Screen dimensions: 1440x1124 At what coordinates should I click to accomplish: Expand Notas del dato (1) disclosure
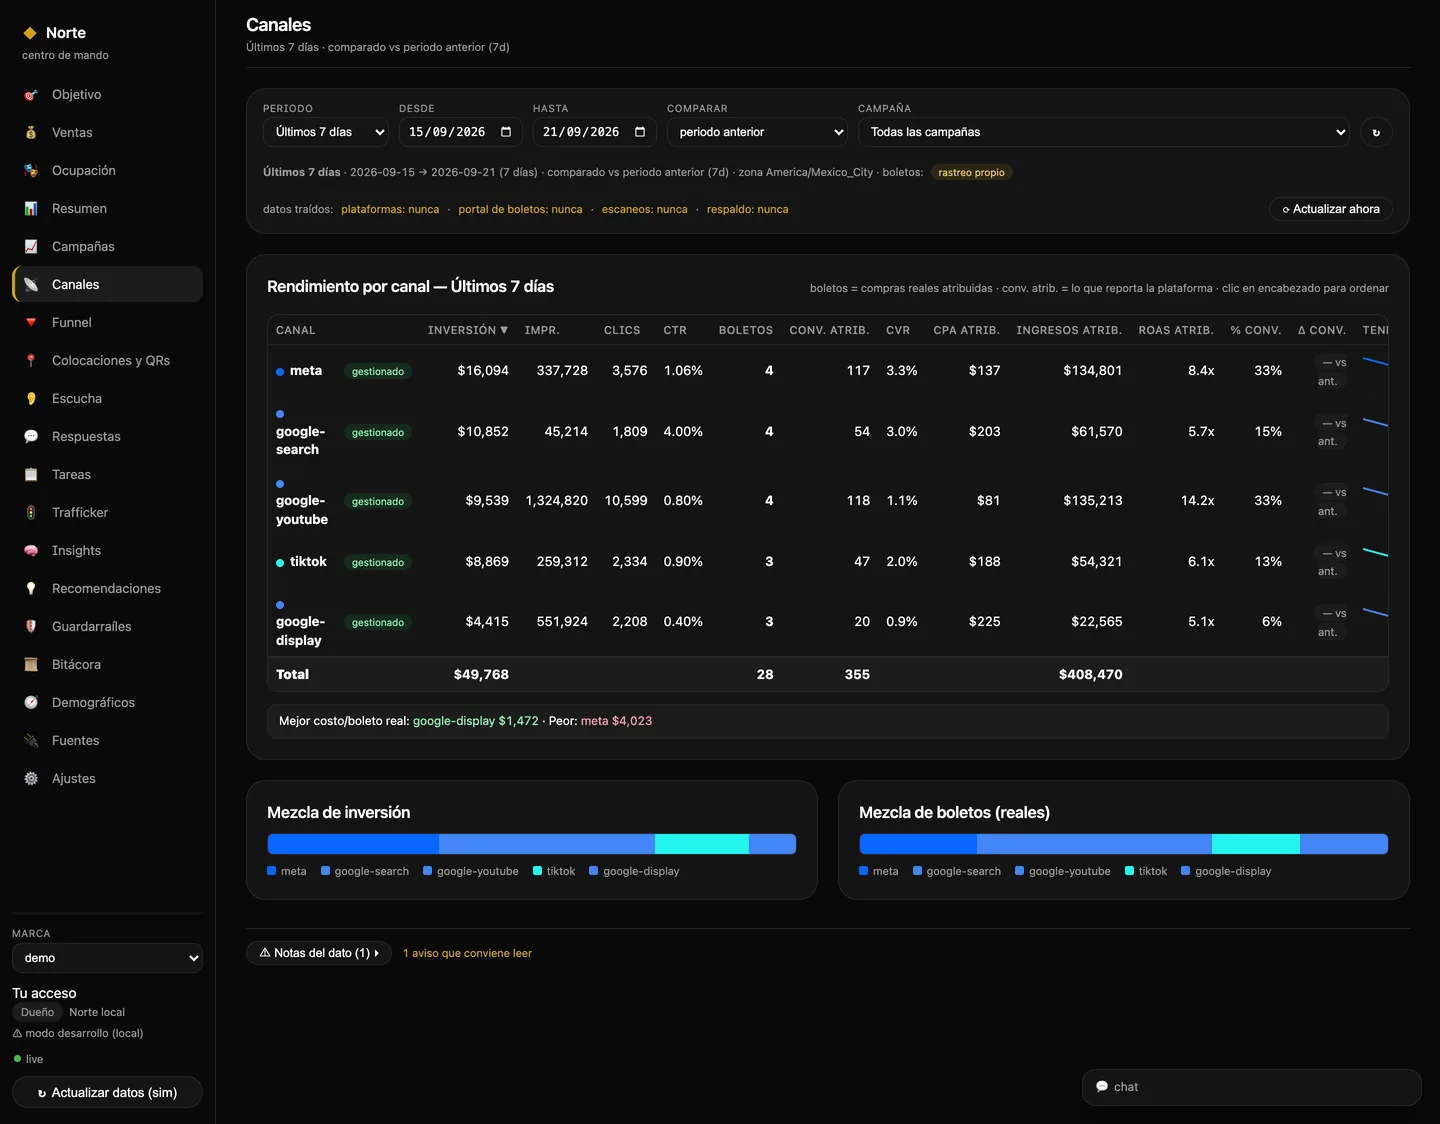[319, 953]
